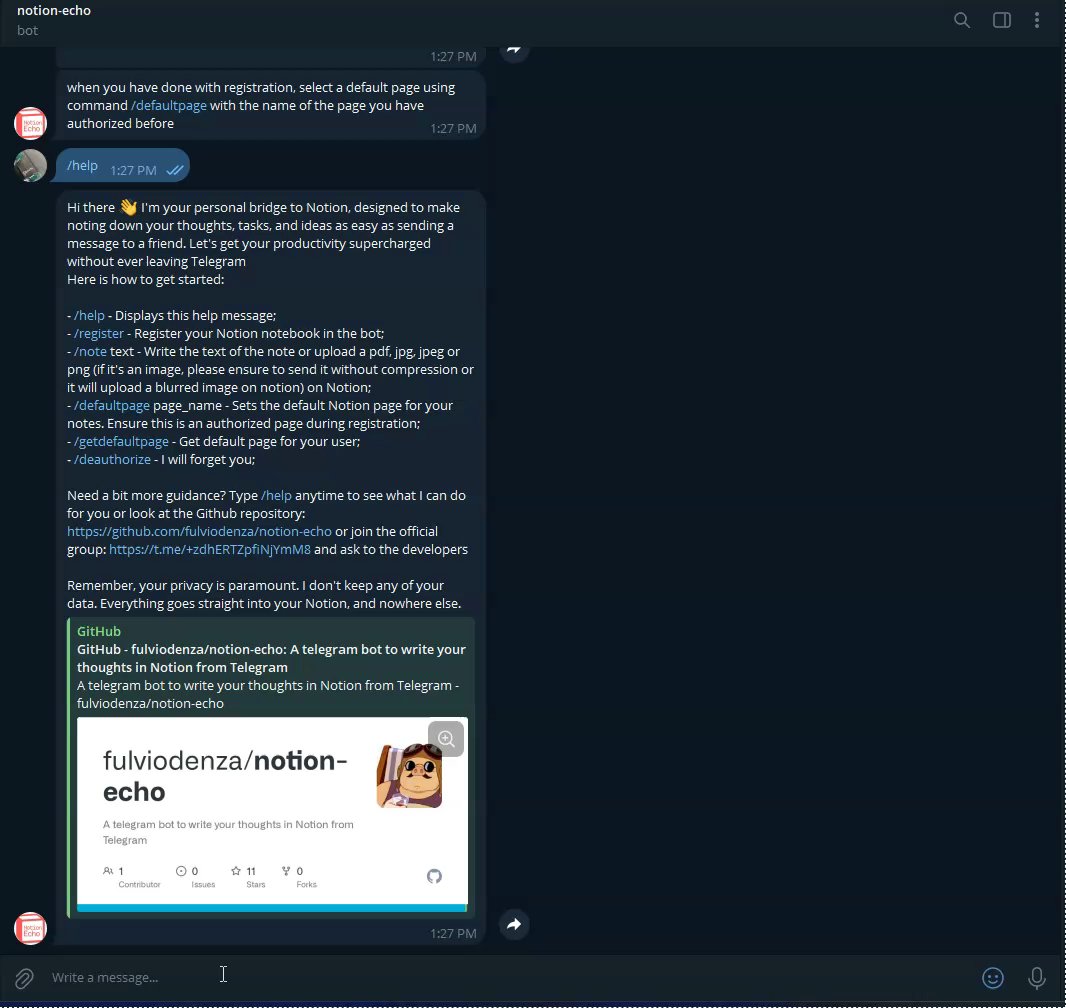Open the emoji picker smiley icon
The height and width of the screenshot is (1008, 1066).
tap(993, 977)
